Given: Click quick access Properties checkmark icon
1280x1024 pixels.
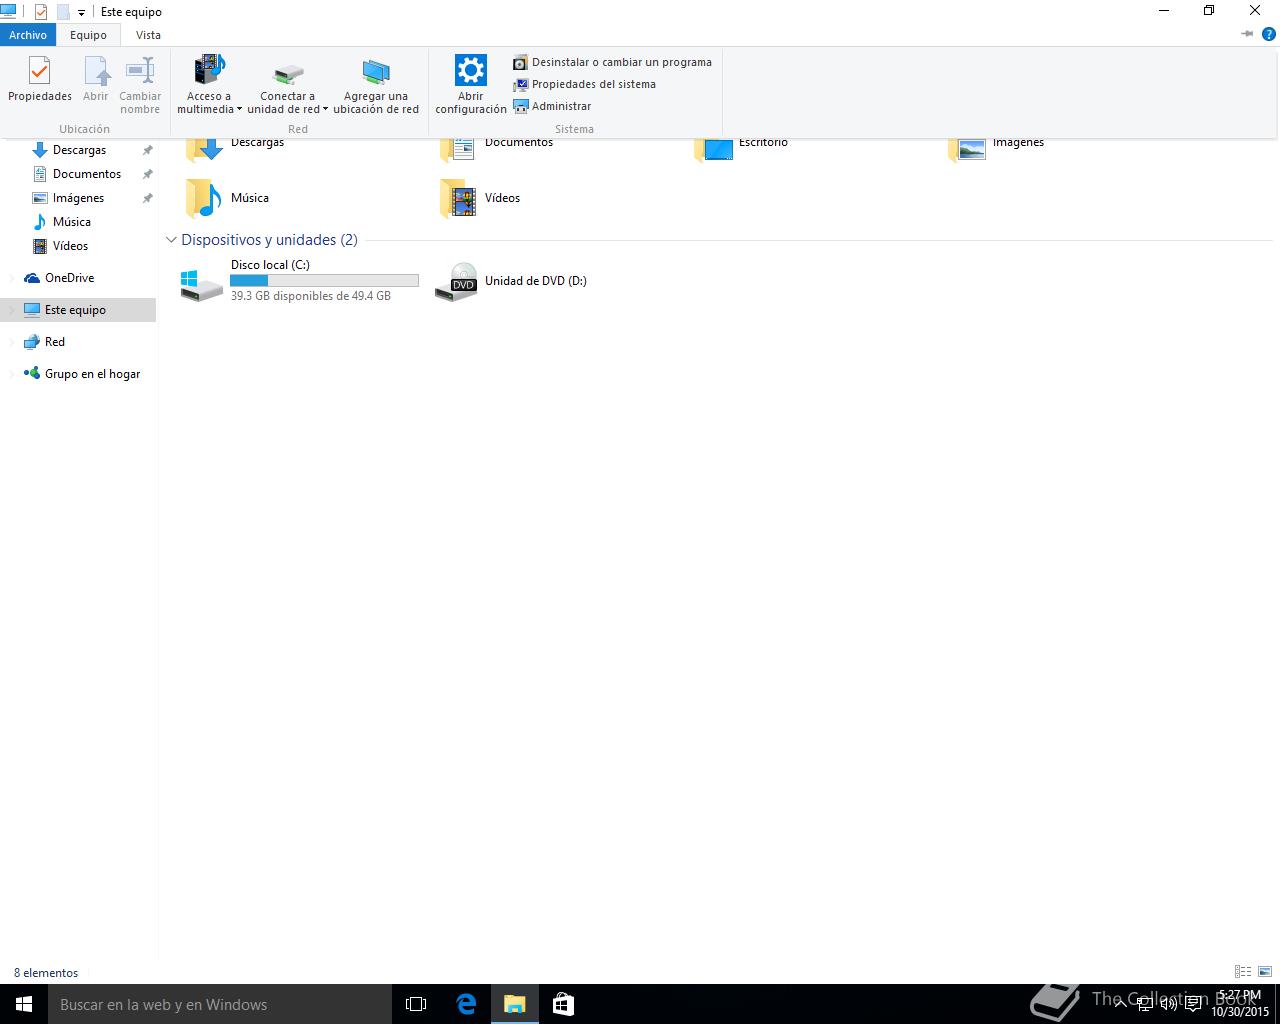Looking at the screenshot, I should coord(40,12).
